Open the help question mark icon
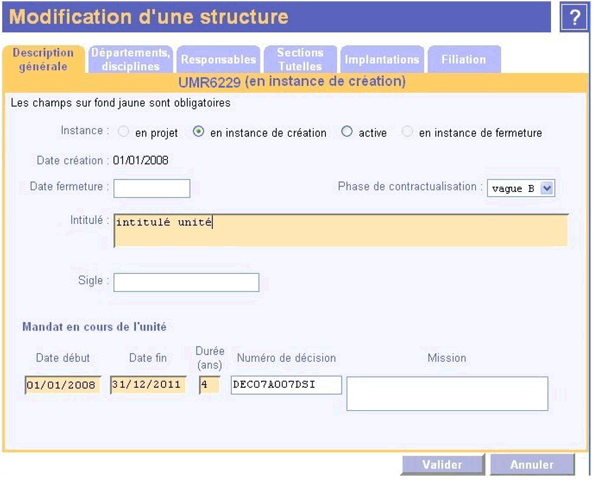This screenshot has width=600, height=485. pyautogui.click(x=574, y=17)
